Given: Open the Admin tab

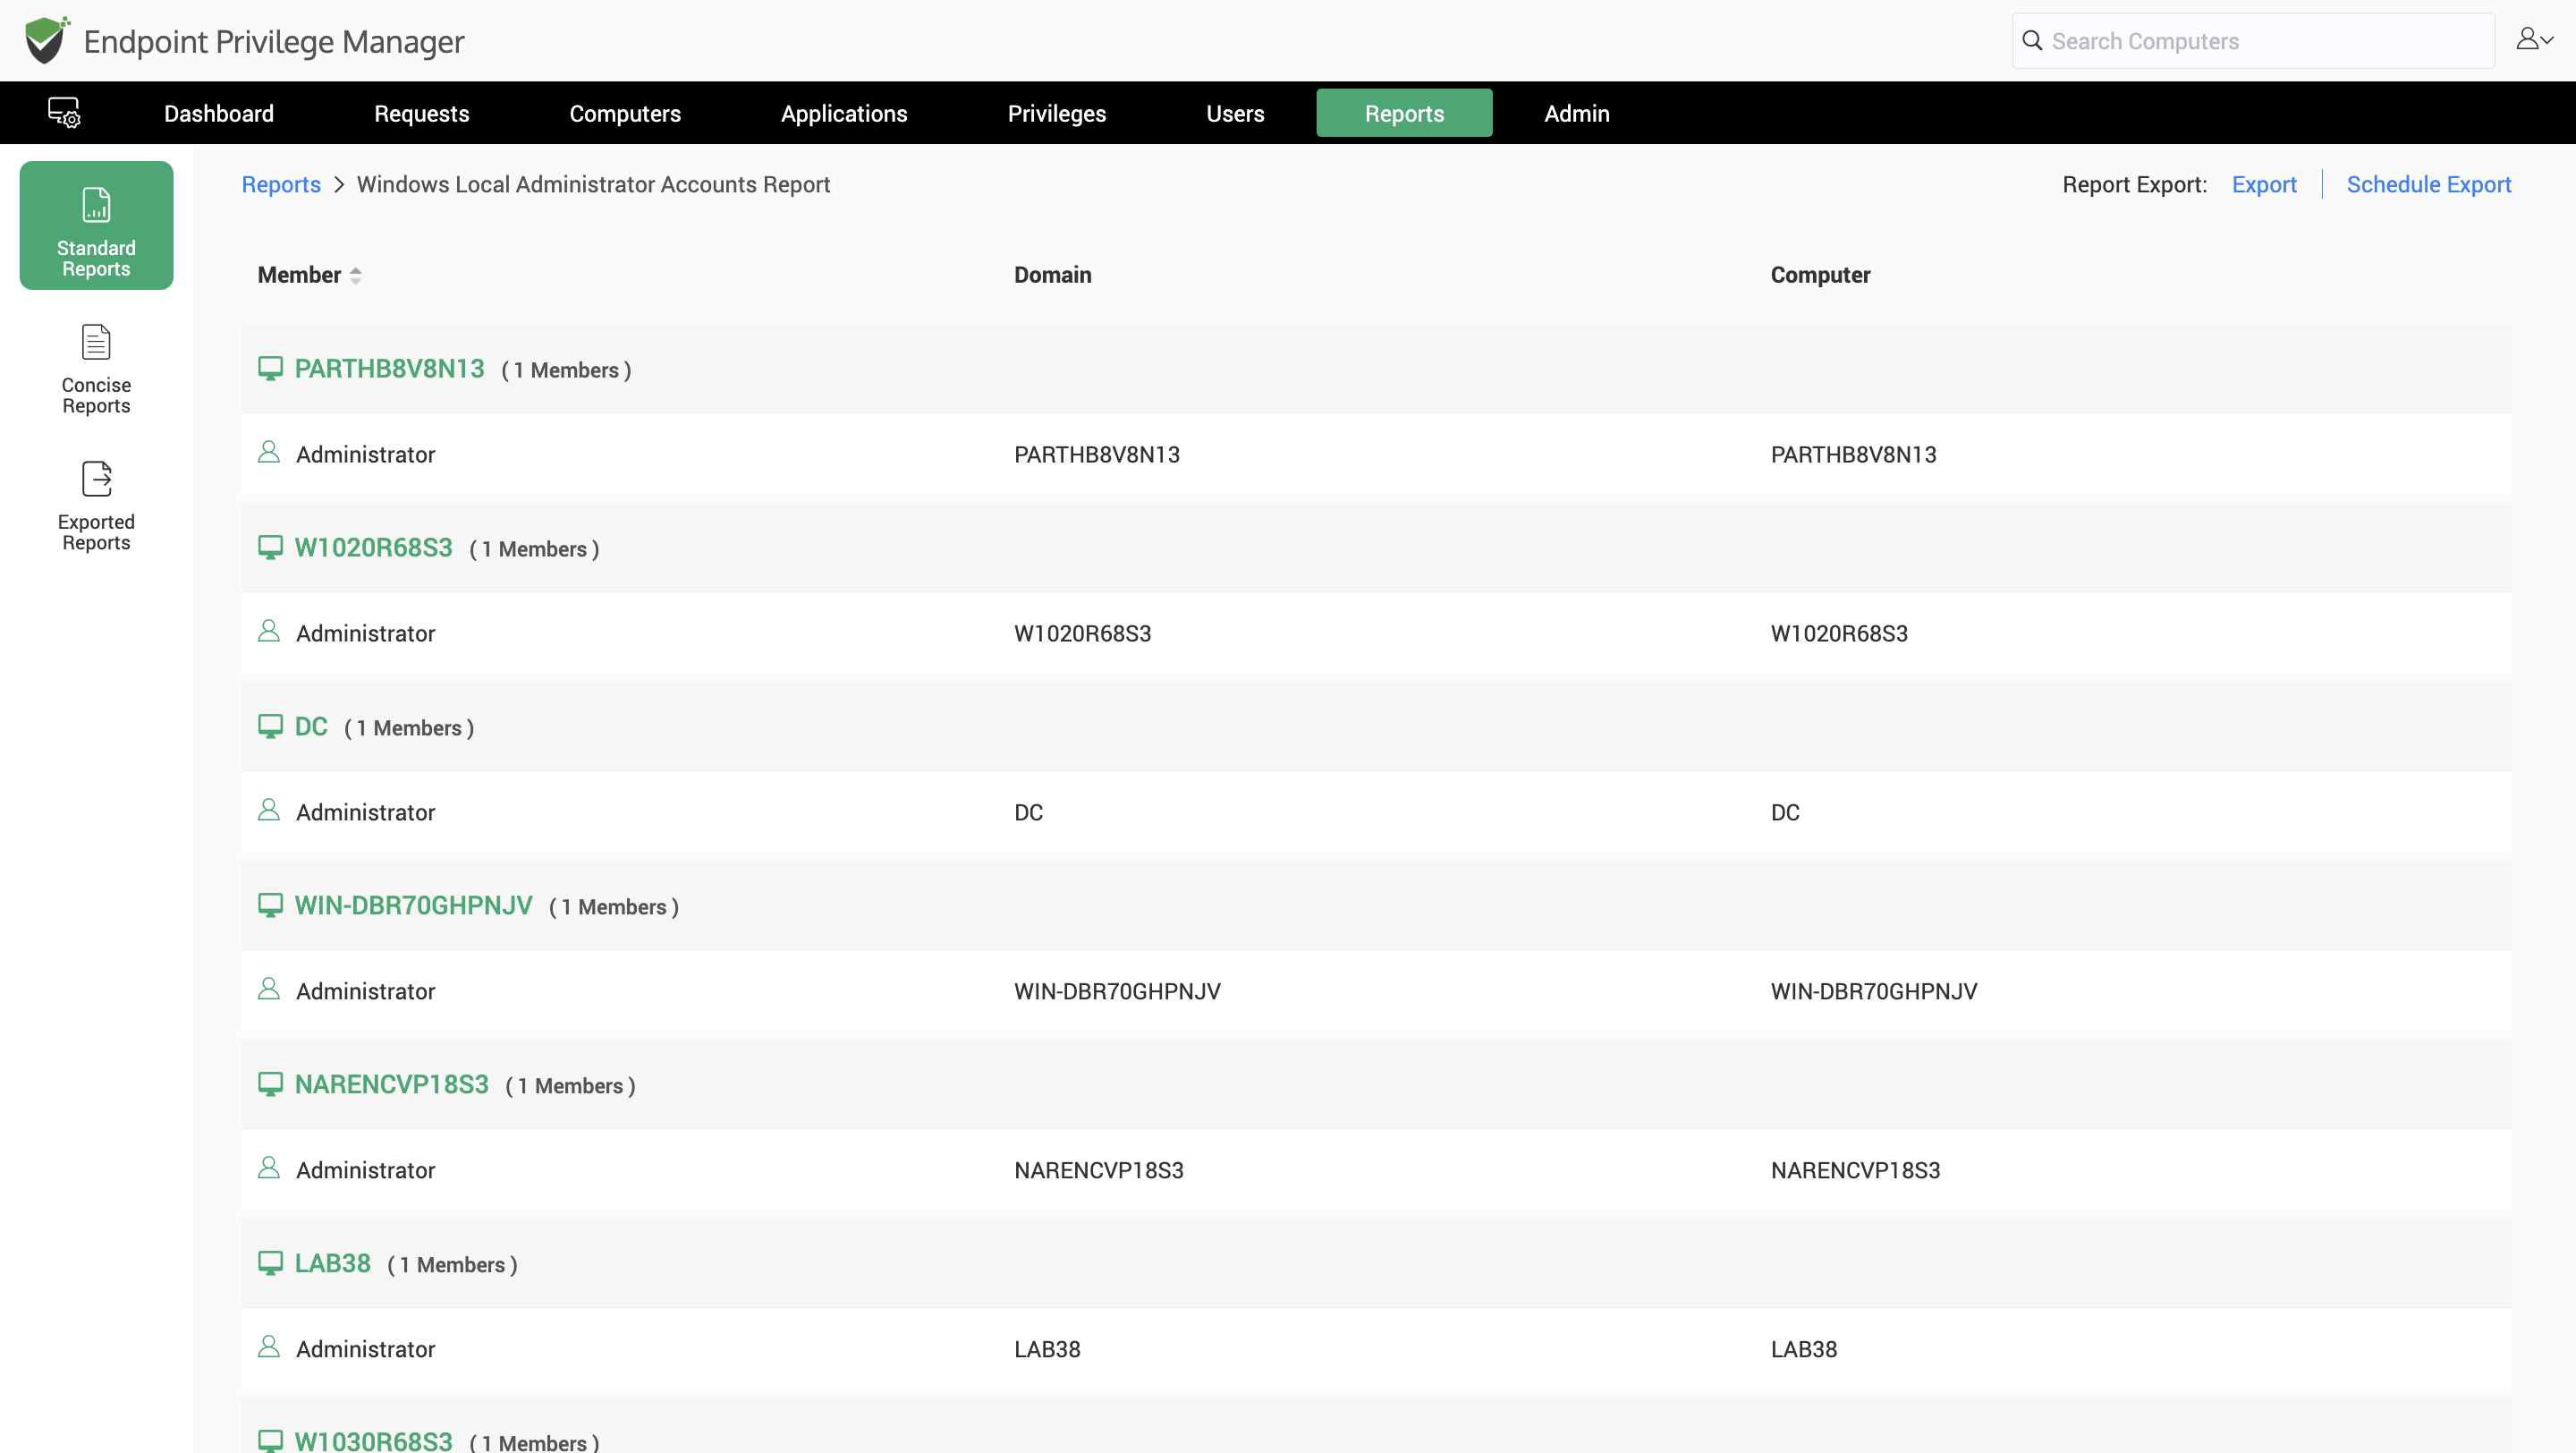Looking at the screenshot, I should point(1577,113).
